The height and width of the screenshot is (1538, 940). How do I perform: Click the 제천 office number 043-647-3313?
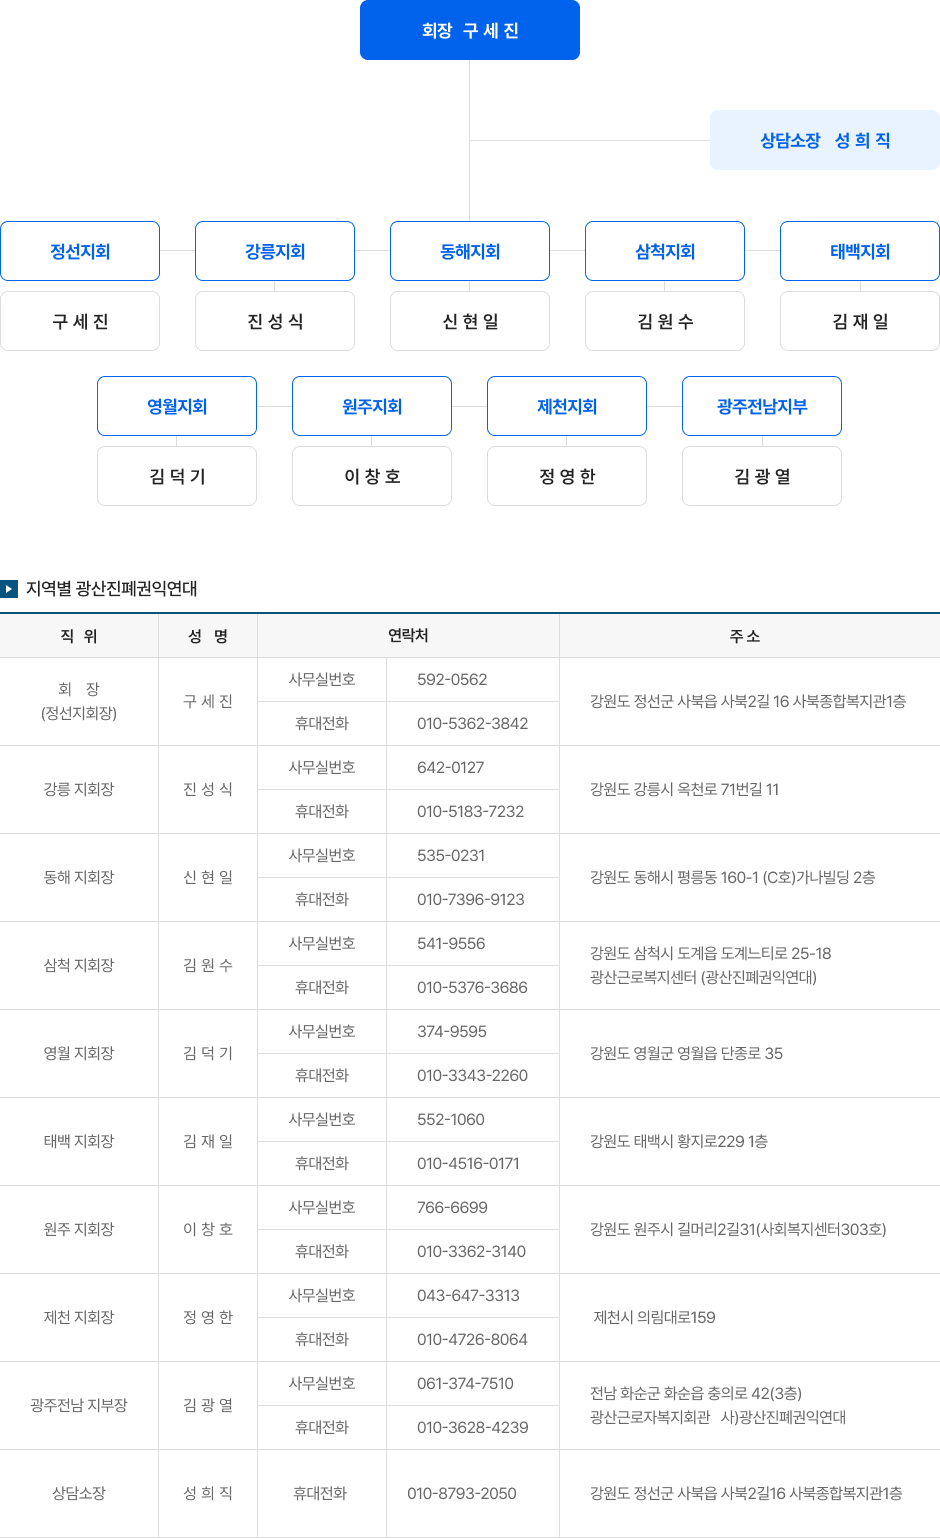click(x=468, y=1296)
